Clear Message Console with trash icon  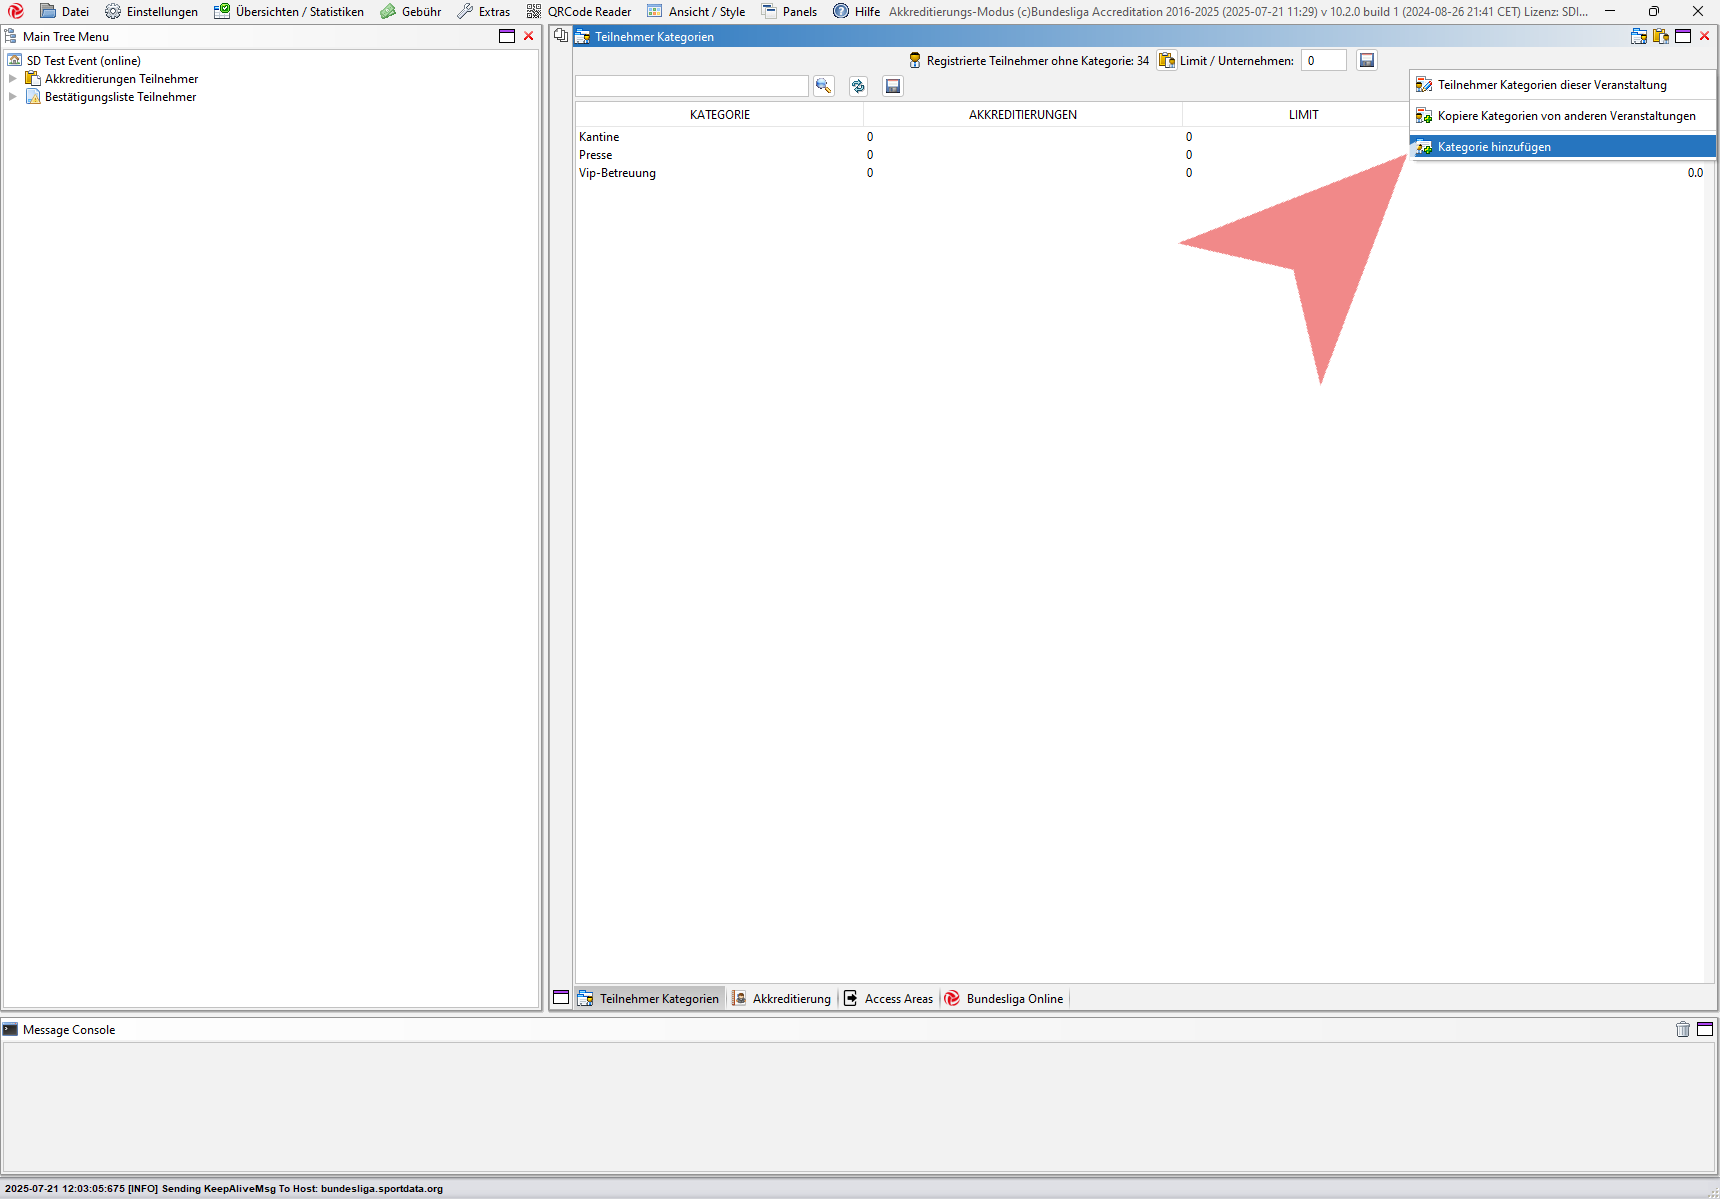[1683, 1029]
